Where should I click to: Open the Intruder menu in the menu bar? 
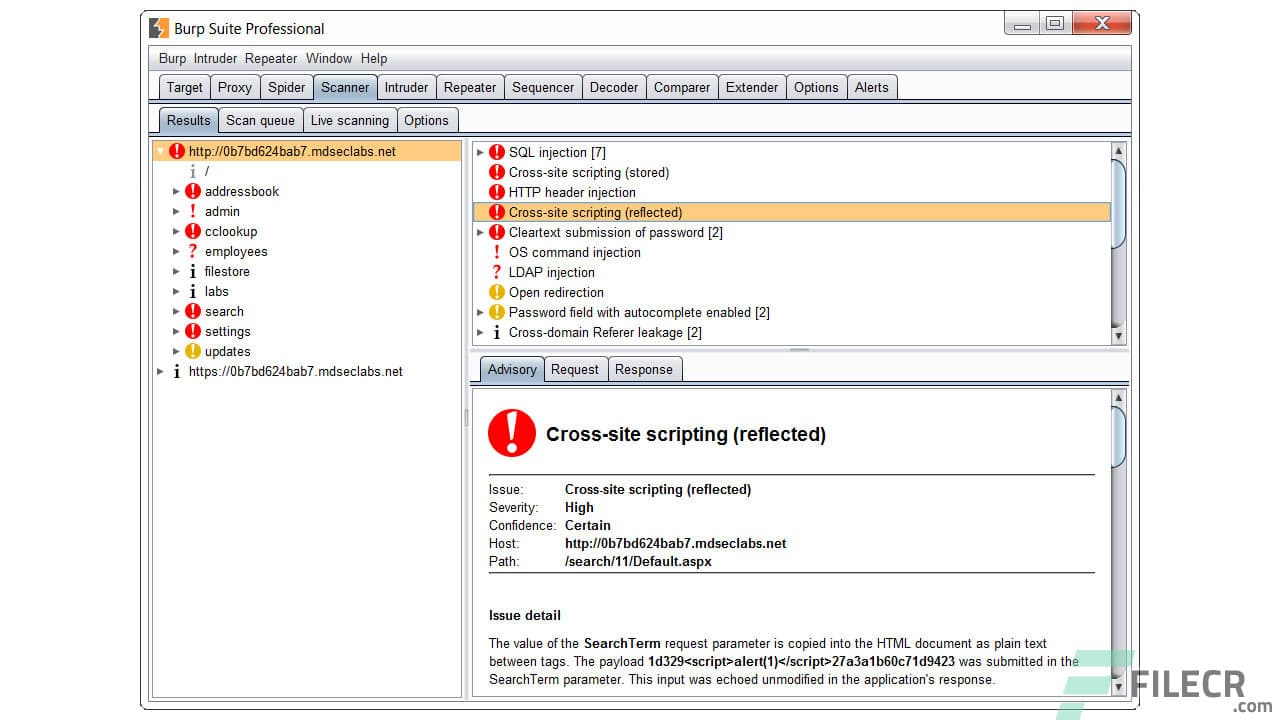click(215, 58)
